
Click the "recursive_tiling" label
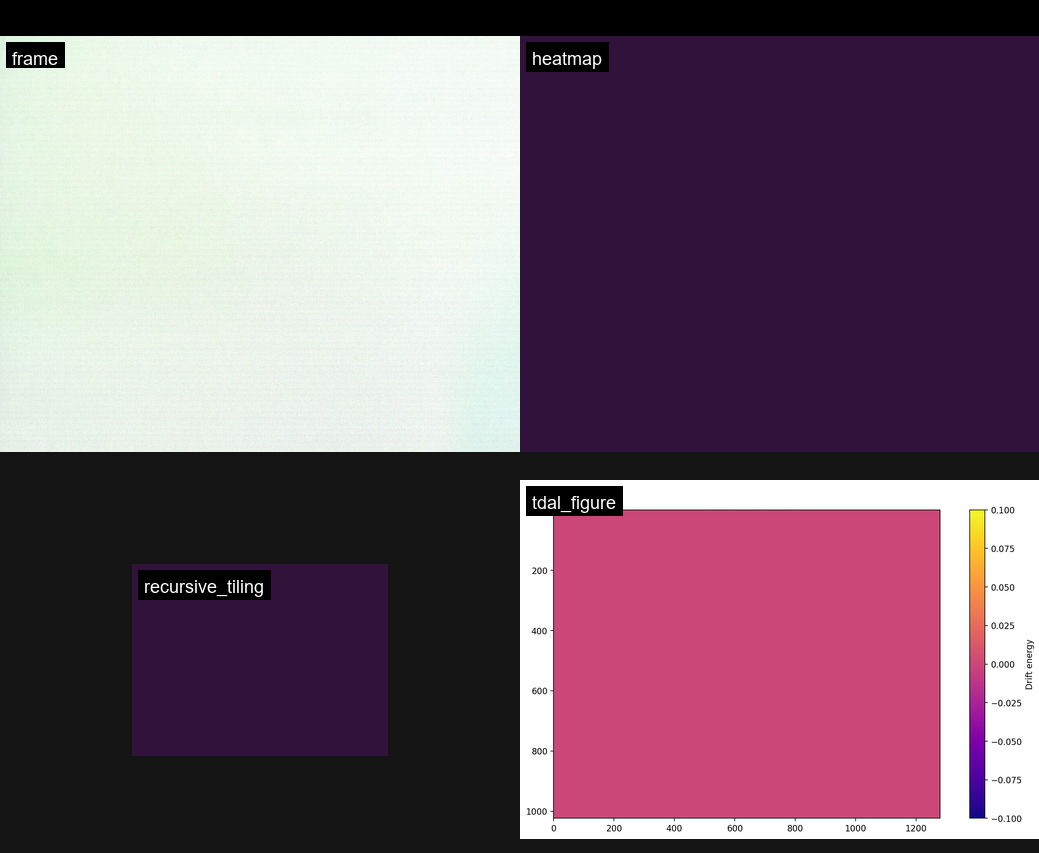(203, 586)
